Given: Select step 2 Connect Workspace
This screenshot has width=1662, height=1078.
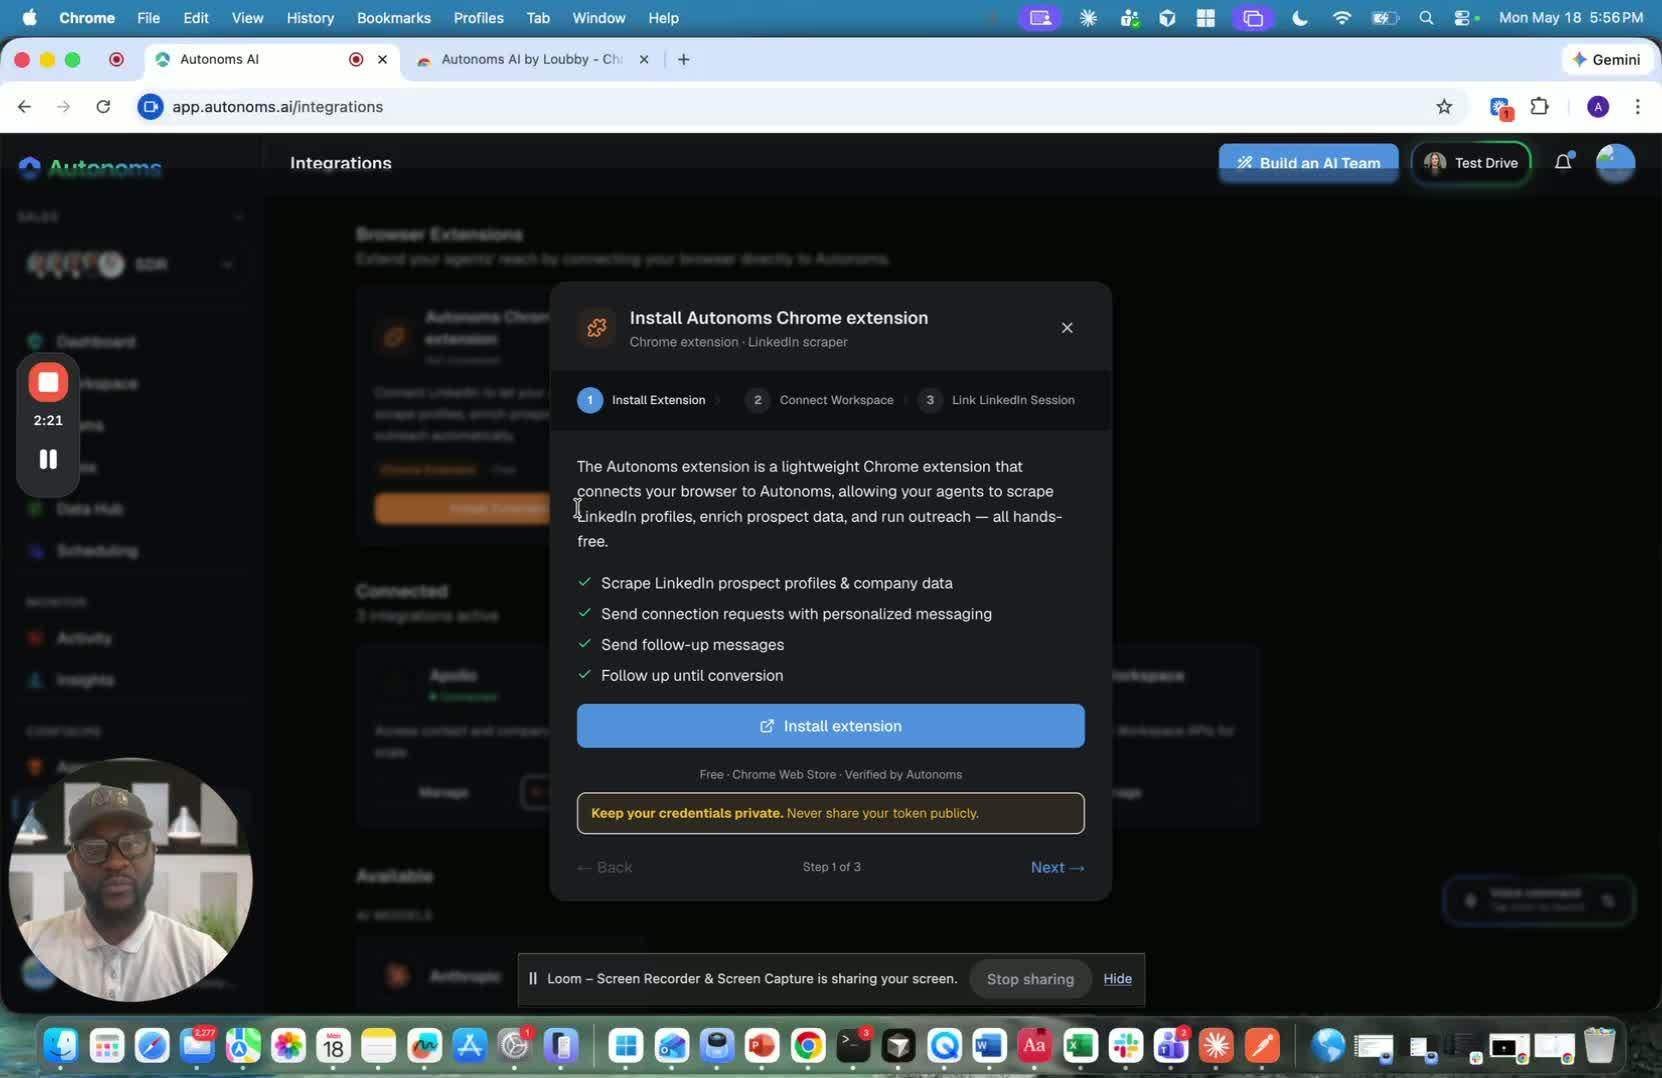Looking at the screenshot, I should (820, 400).
